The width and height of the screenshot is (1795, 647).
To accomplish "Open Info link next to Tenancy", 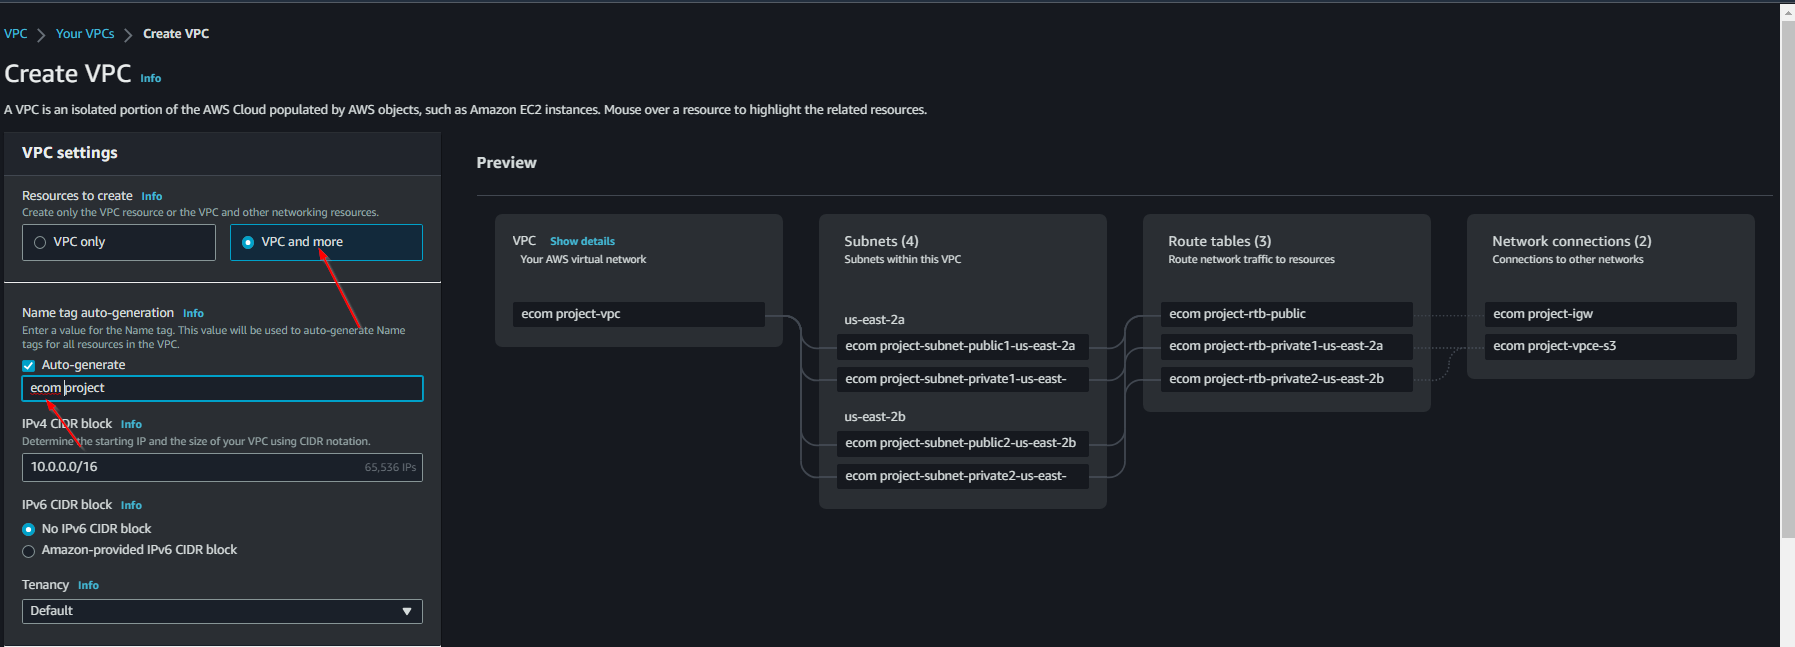I will coord(88,585).
